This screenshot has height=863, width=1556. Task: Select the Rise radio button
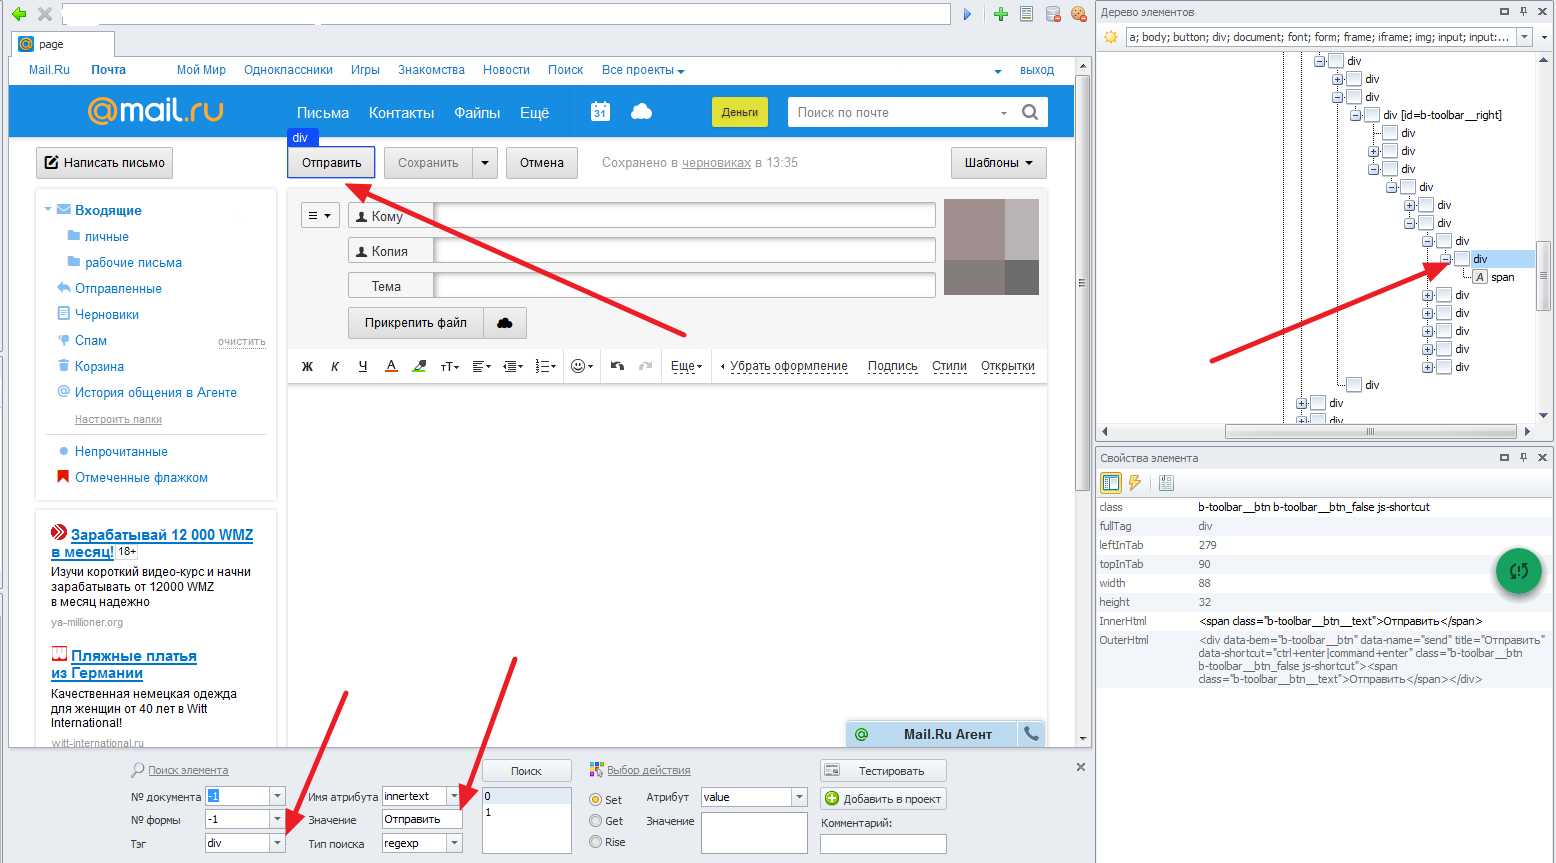[595, 842]
